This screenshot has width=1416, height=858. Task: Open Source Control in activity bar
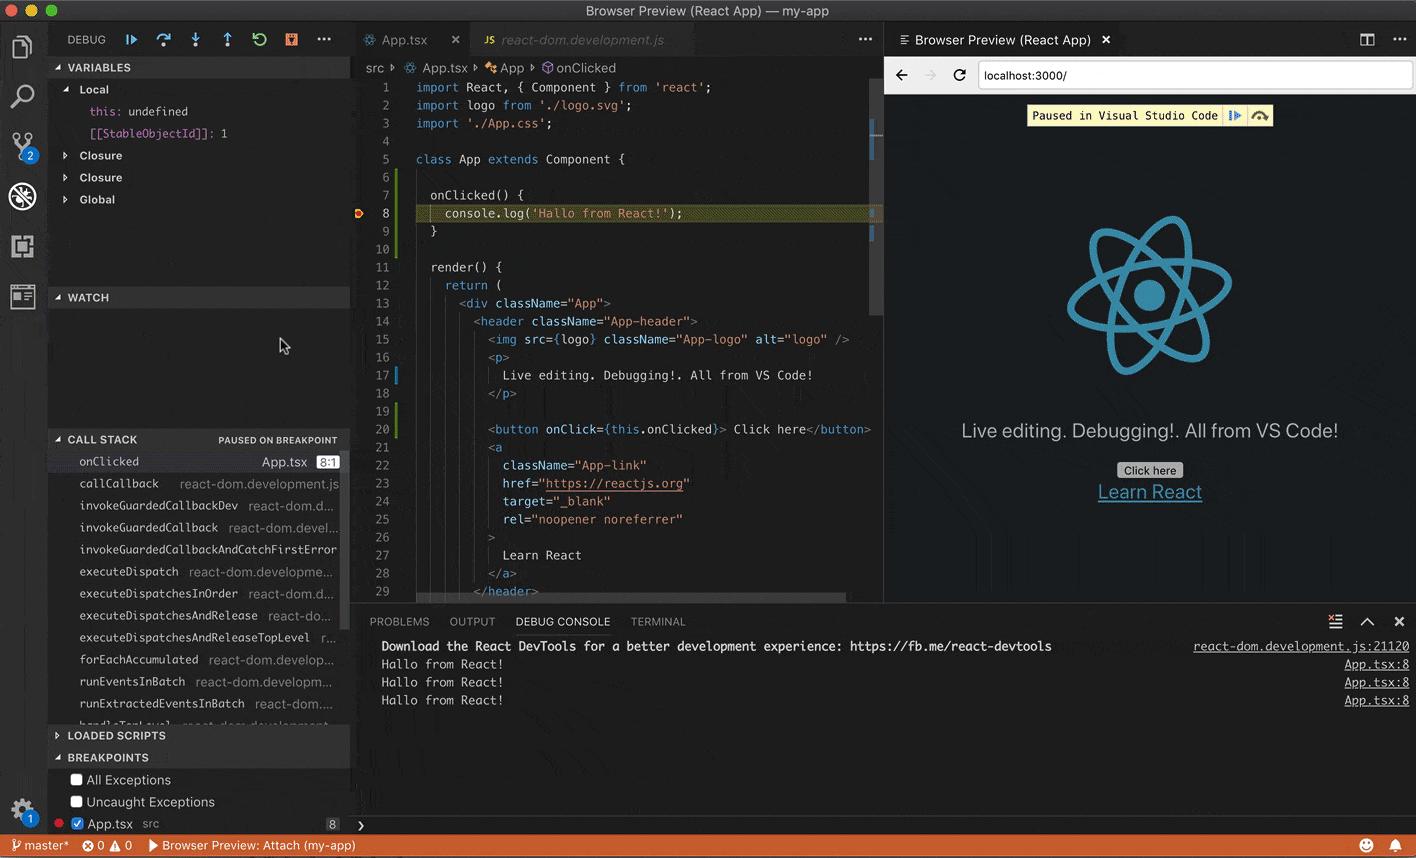[22, 146]
